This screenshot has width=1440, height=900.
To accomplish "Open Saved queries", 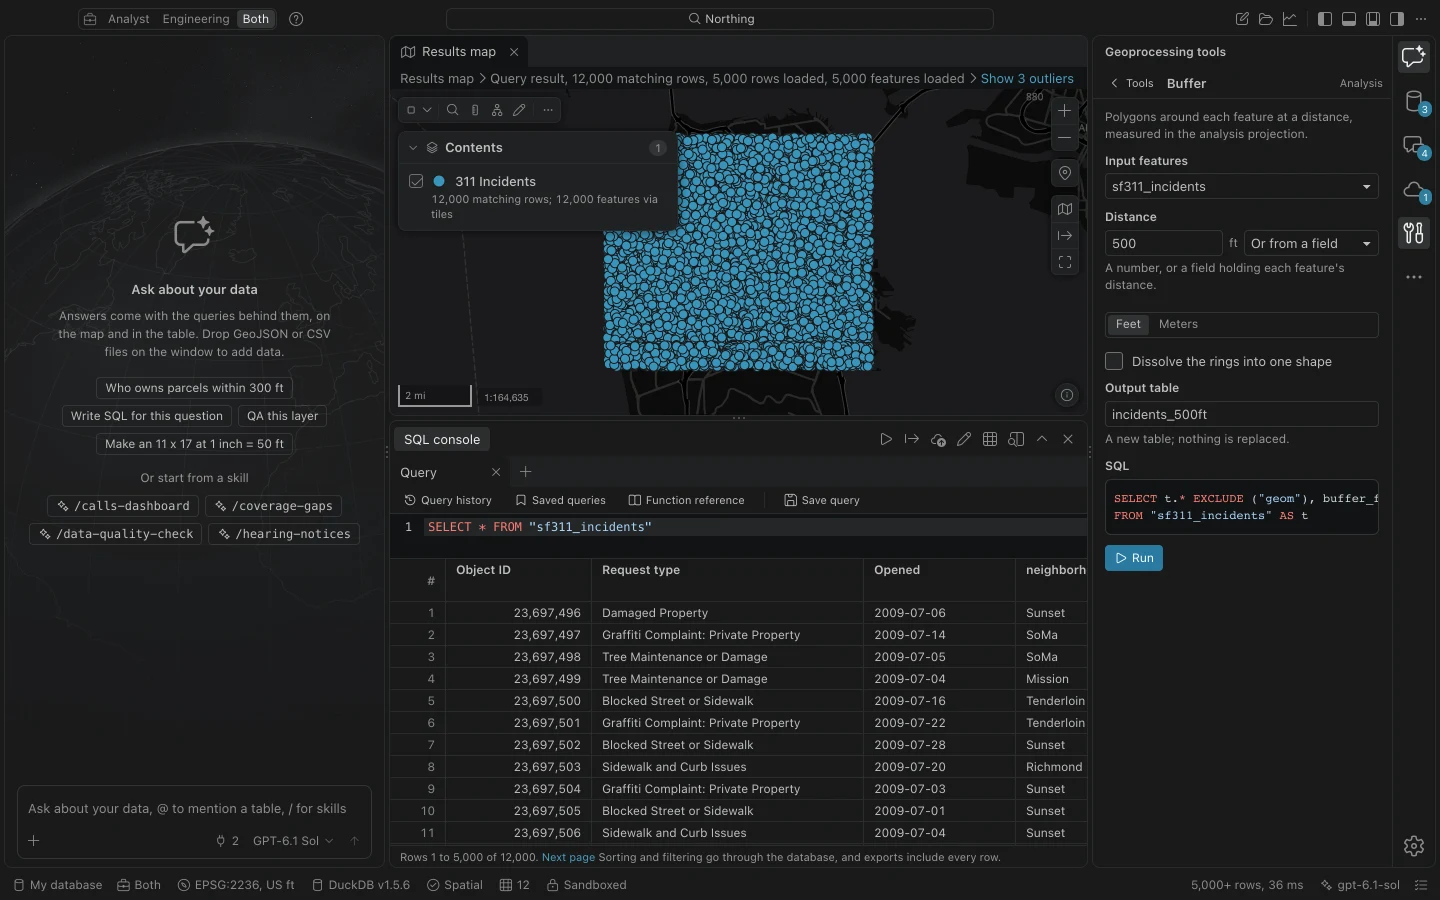I will [x=560, y=500].
